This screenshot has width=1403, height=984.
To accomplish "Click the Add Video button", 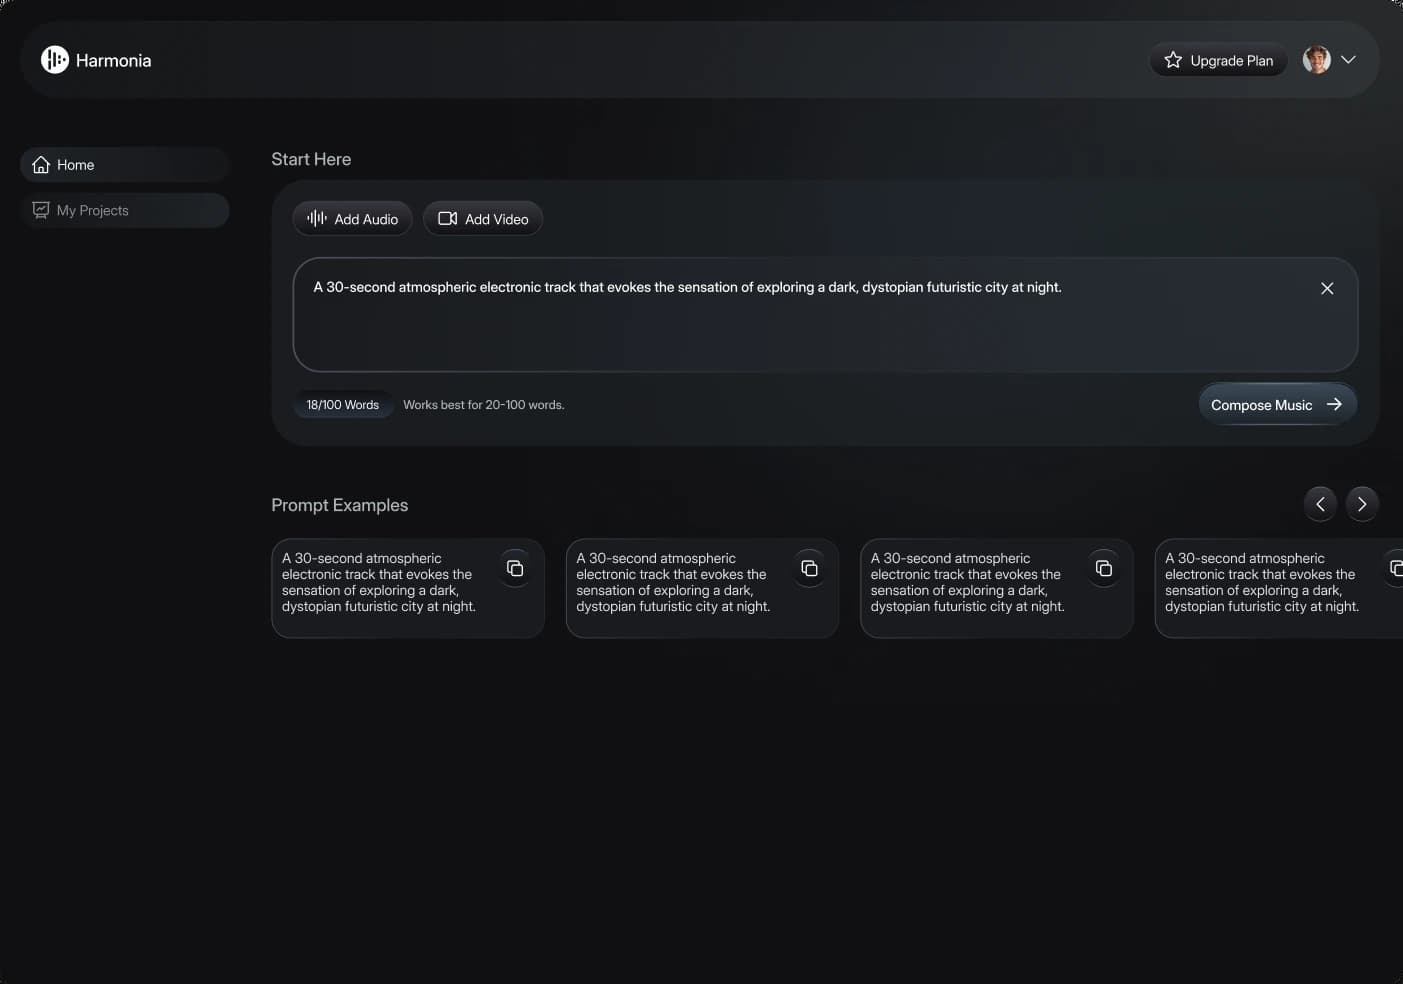I will click(483, 219).
